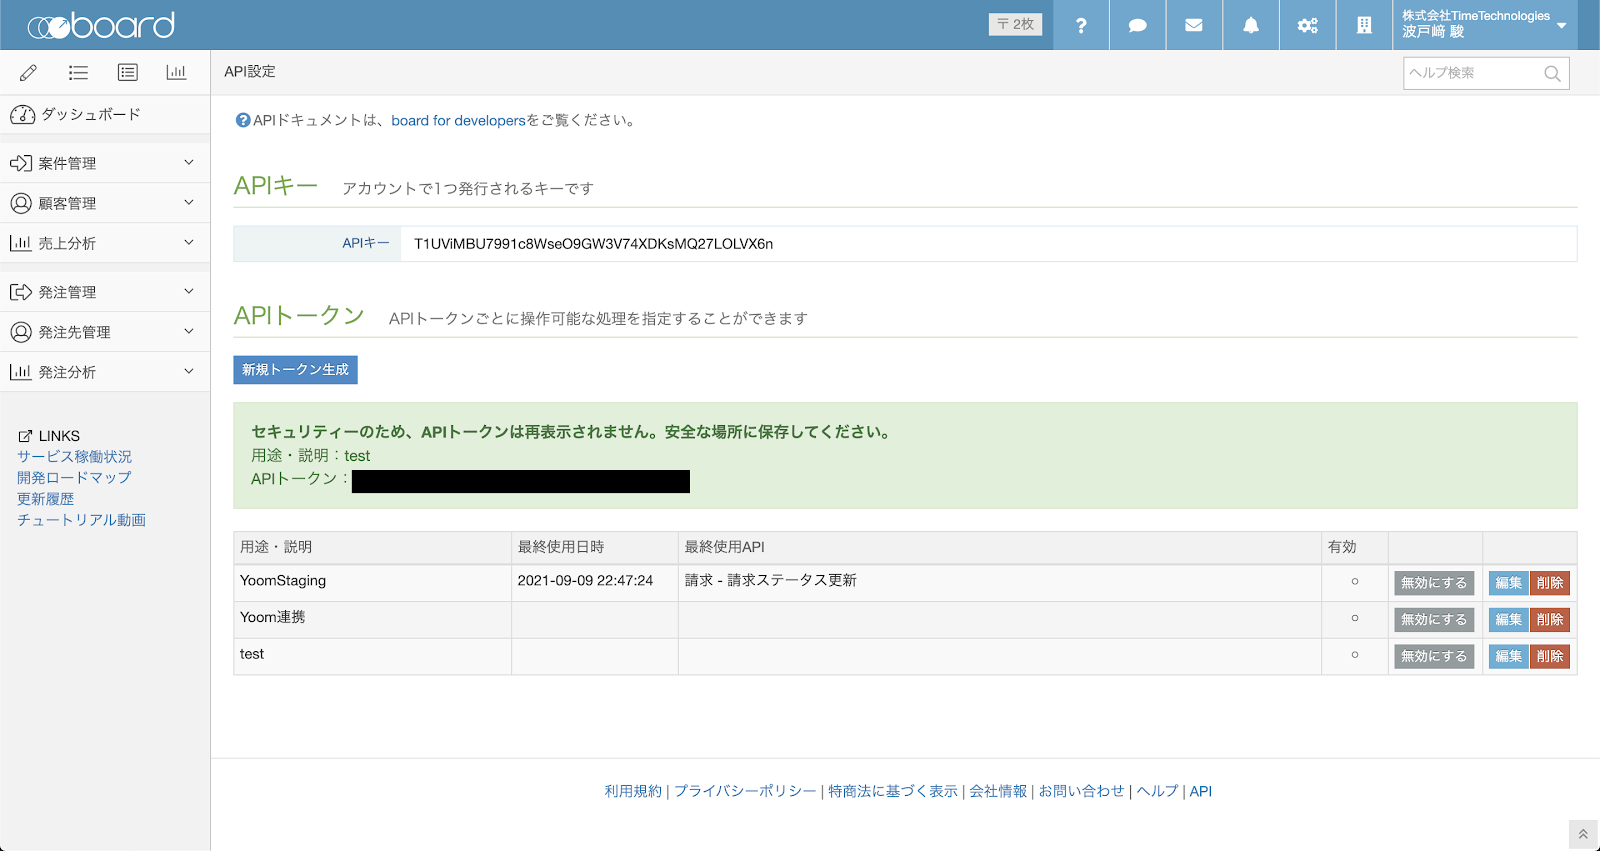Click the company building icon
The image size is (1600, 851).
1364,25
